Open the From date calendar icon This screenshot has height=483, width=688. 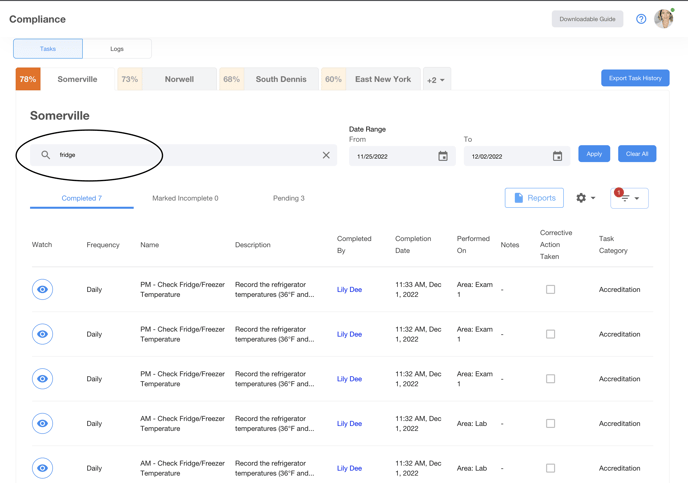(x=443, y=156)
